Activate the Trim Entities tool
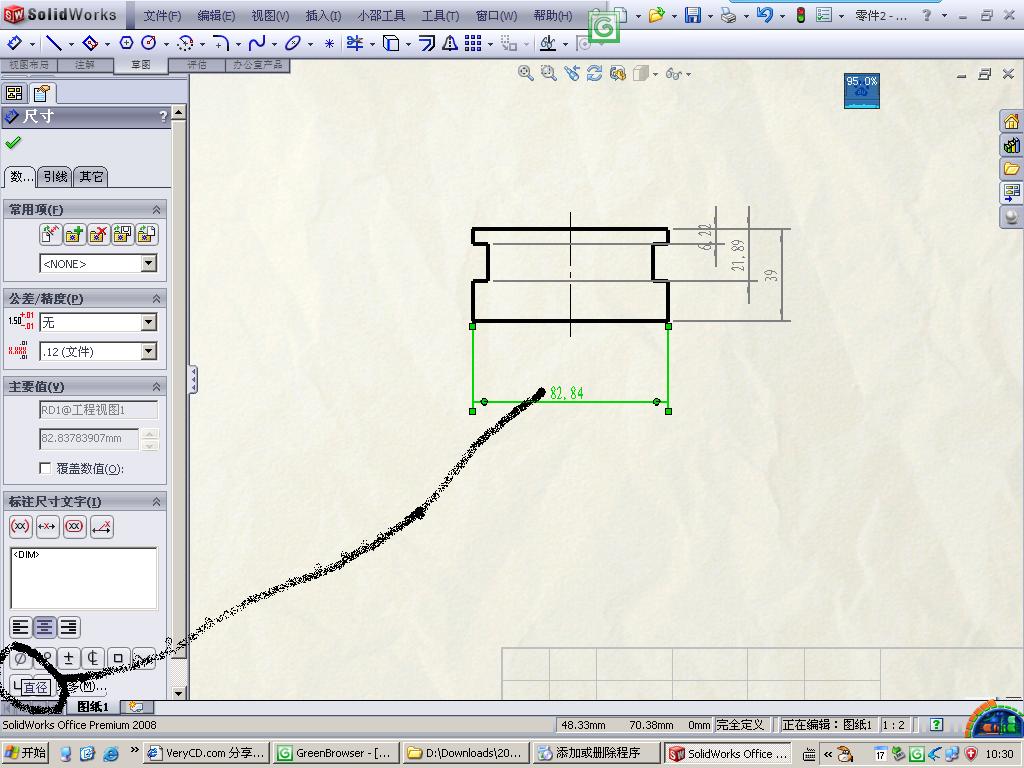 pyautogui.click(x=355, y=43)
